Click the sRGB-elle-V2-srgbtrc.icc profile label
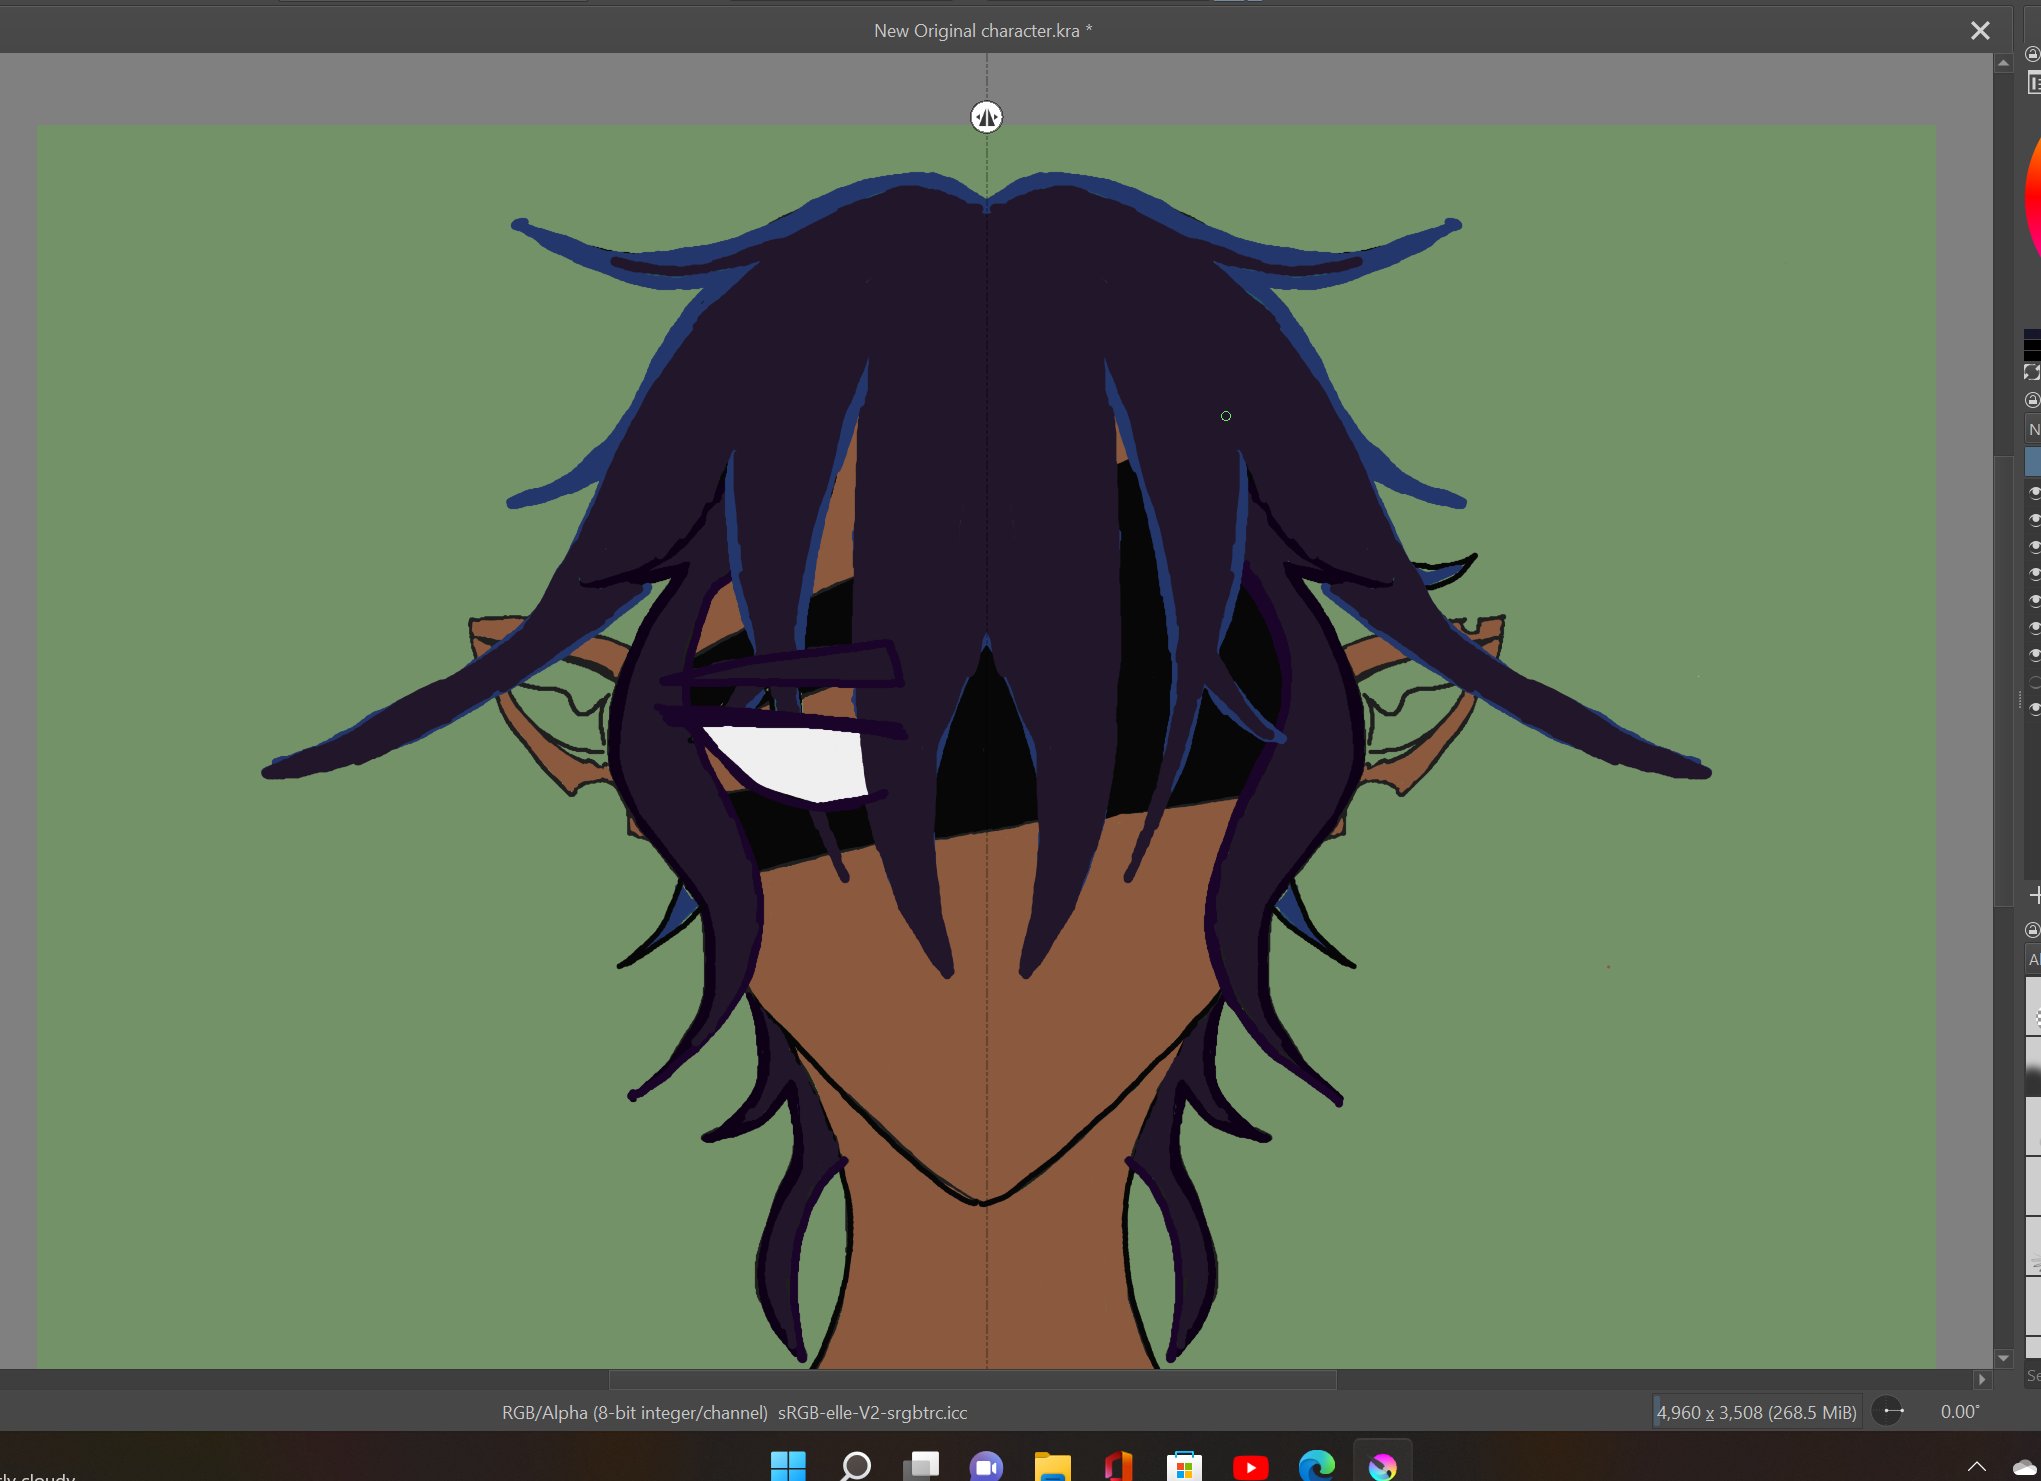The image size is (2041, 1481). click(x=872, y=1412)
